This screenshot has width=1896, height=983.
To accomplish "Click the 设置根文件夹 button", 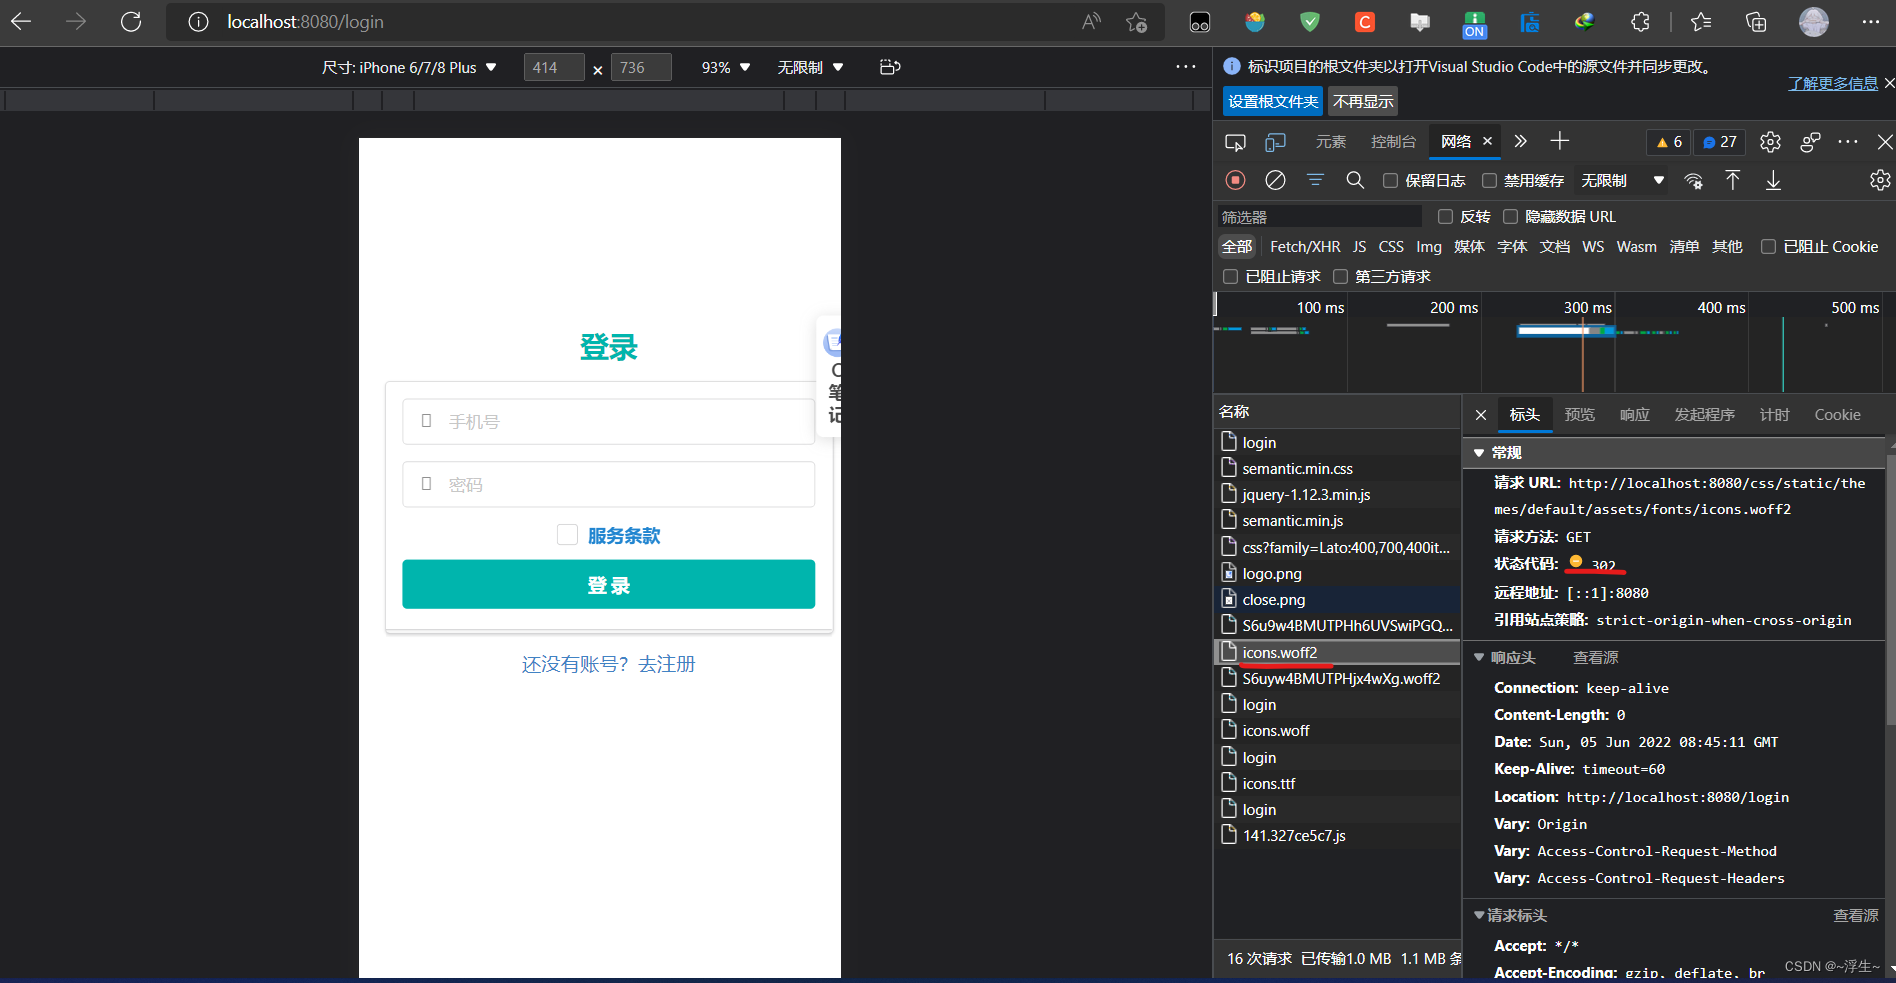I will tap(1273, 101).
